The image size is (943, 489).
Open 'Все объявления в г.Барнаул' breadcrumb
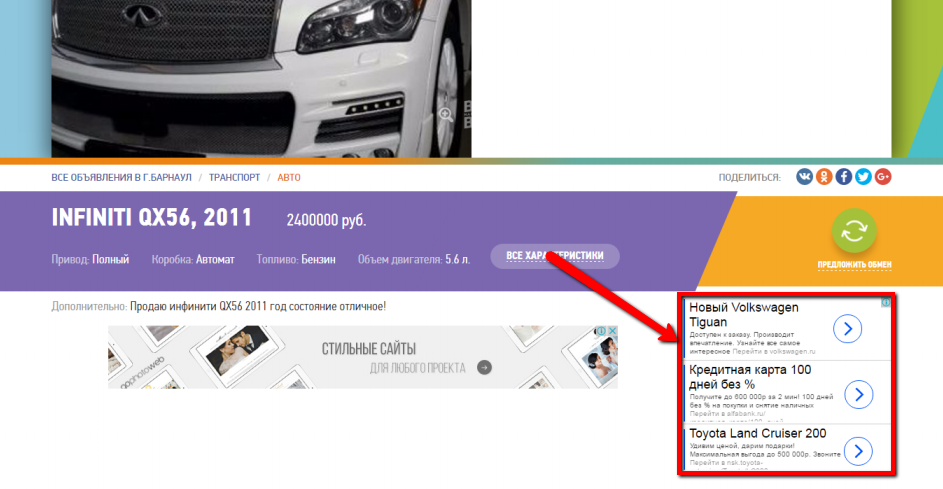(121, 177)
